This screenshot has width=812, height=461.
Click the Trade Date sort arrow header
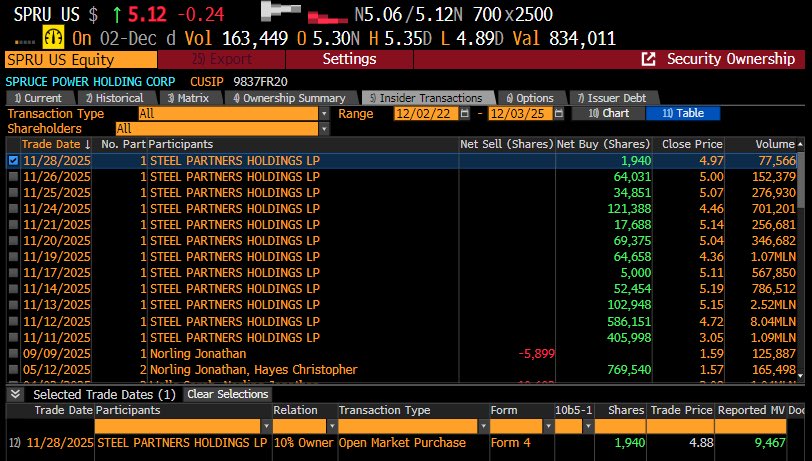pyautogui.click(x=56, y=144)
